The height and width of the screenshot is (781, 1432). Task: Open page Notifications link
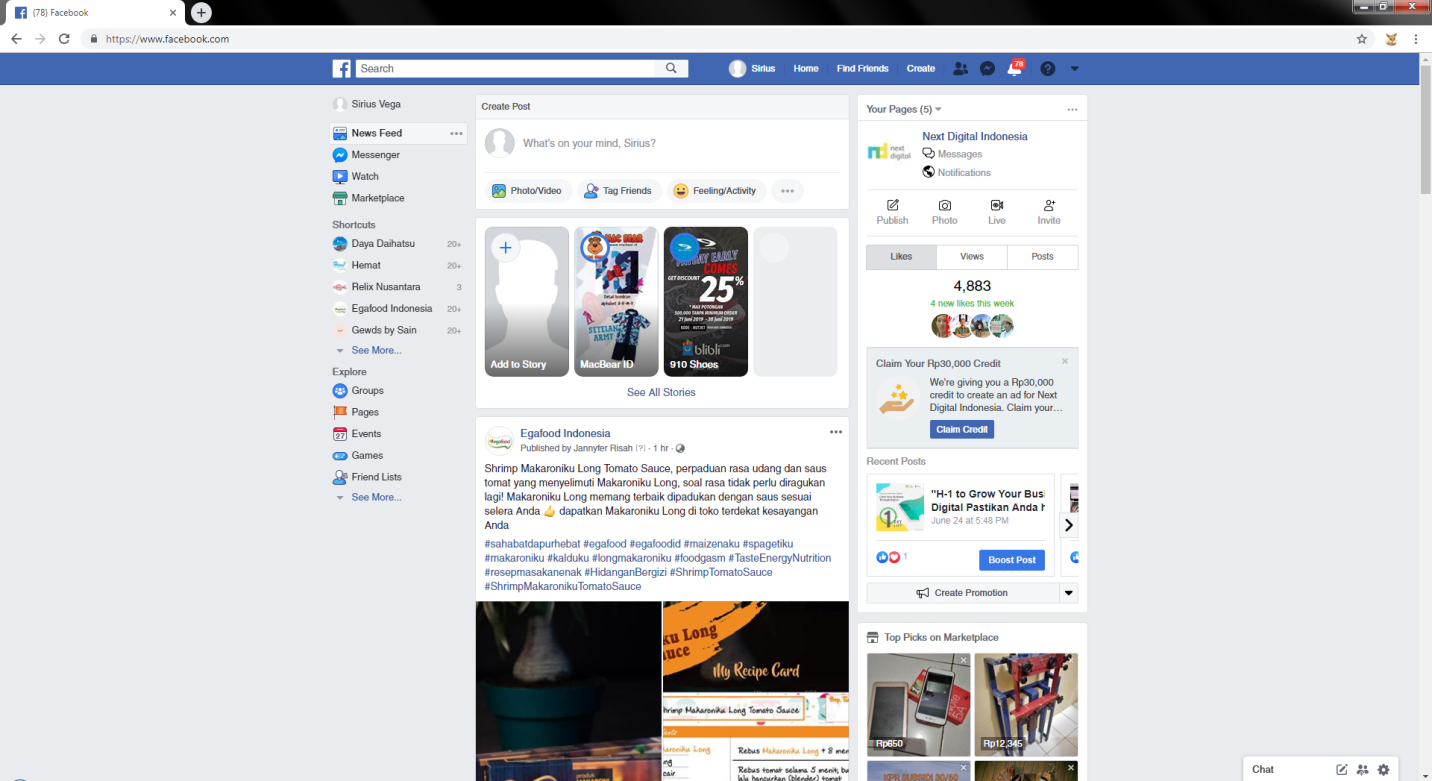[x=957, y=172]
